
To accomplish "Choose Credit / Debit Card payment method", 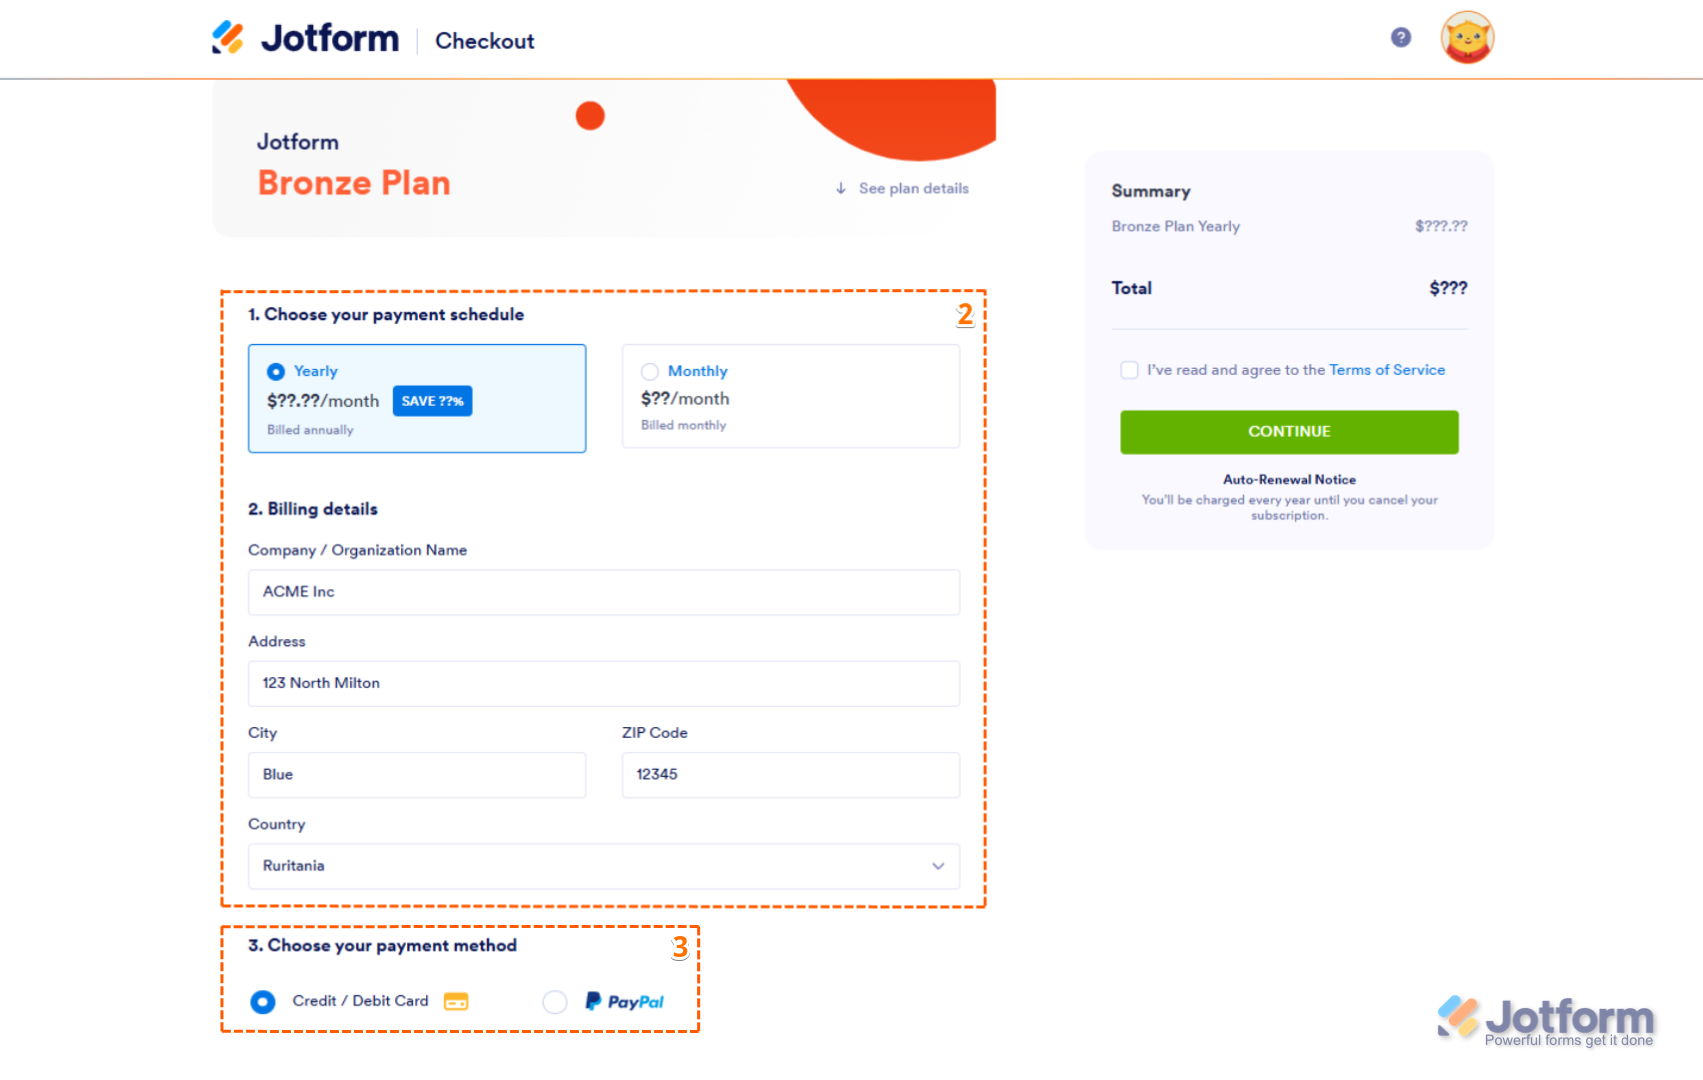I will point(263,1001).
